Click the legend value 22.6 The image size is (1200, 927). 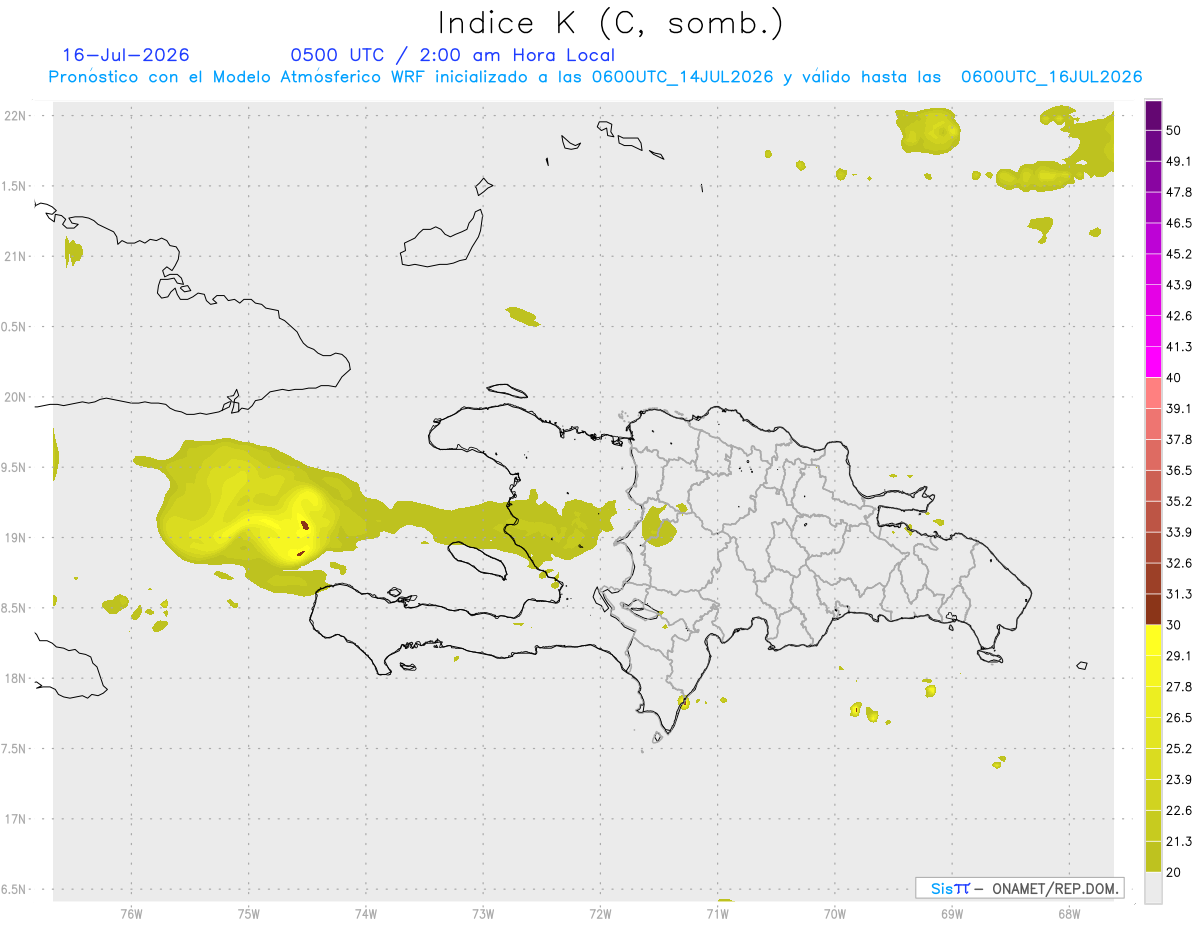pyautogui.click(x=1179, y=811)
